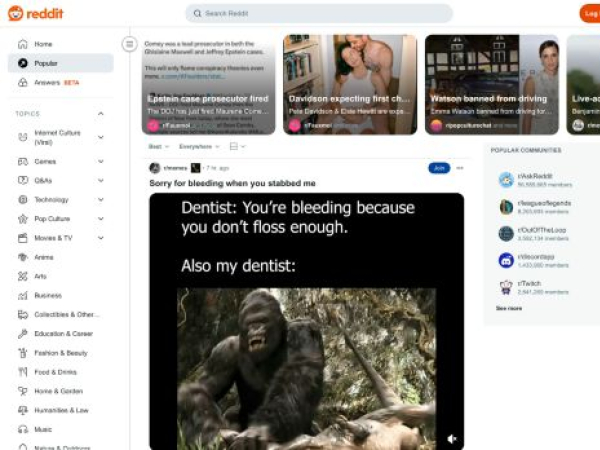This screenshot has height=450, width=600.
Task: Open the Everywhere location dropdown
Action: click(199, 147)
